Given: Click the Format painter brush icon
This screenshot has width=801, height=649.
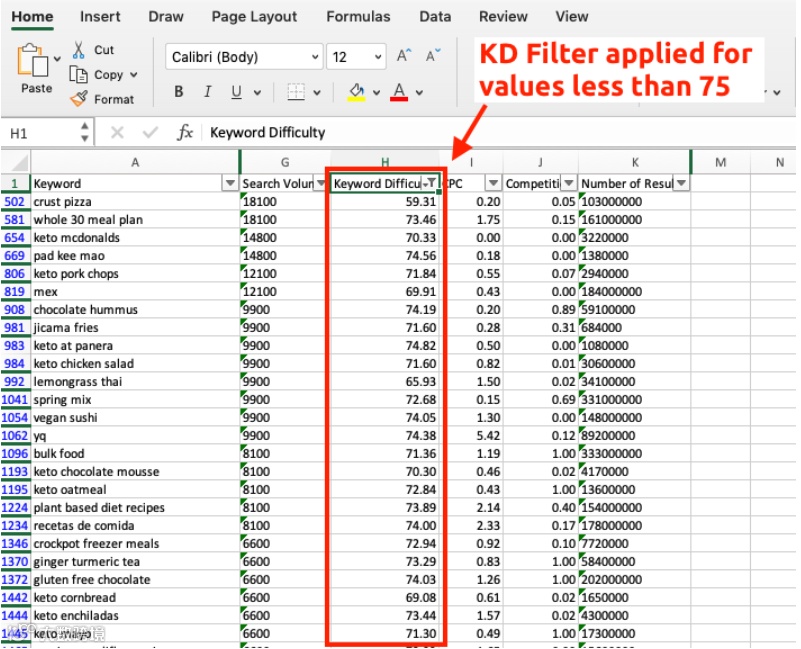Looking at the screenshot, I should tap(79, 99).
